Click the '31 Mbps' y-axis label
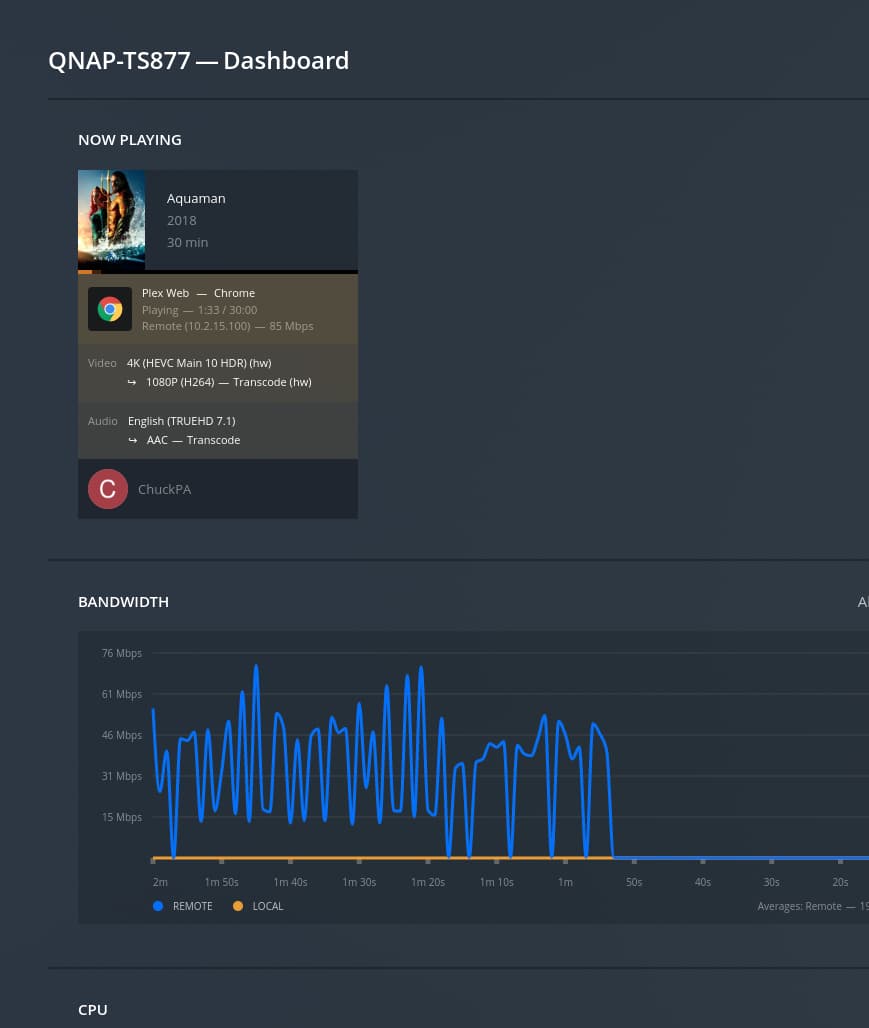 [x=122, y=776]
